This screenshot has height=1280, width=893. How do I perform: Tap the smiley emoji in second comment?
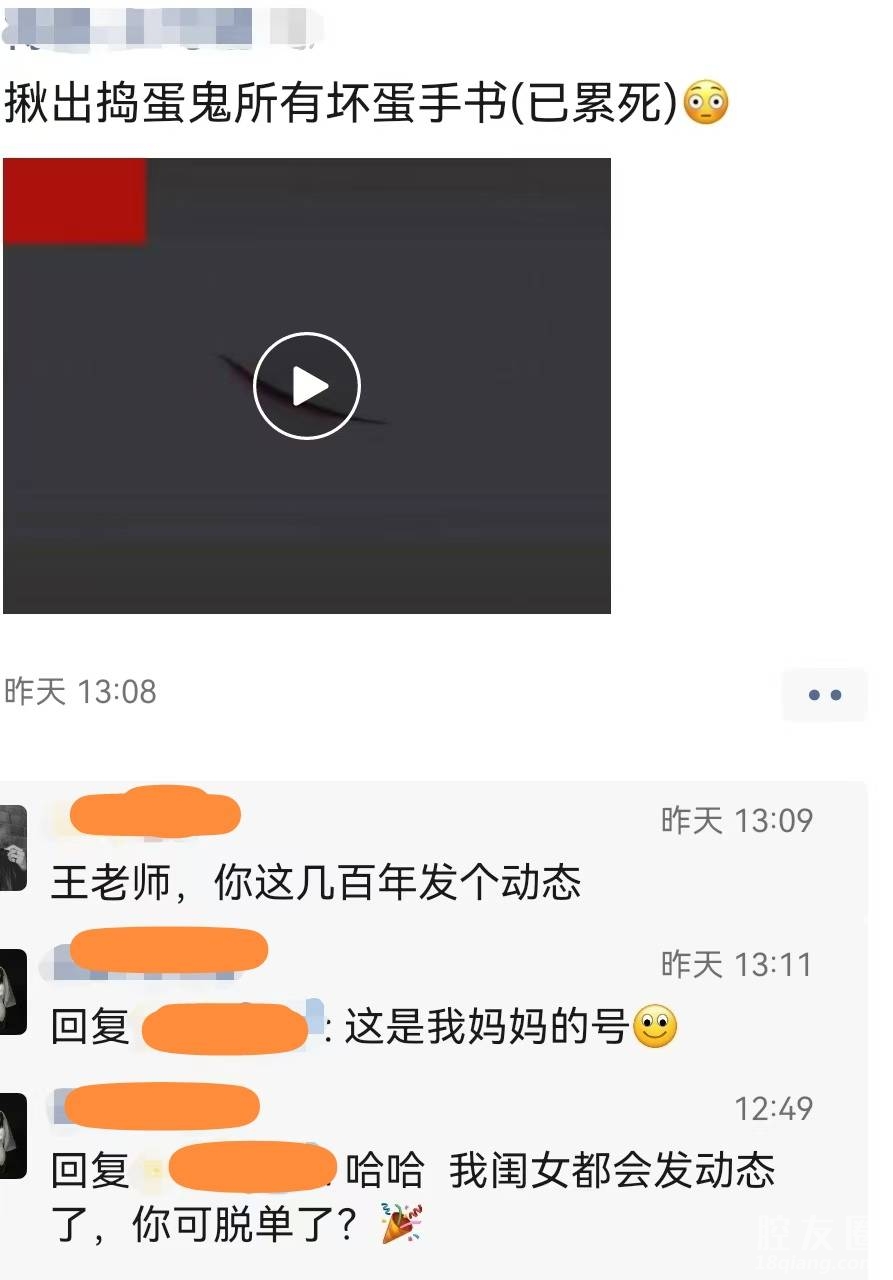coord(655,1027)
